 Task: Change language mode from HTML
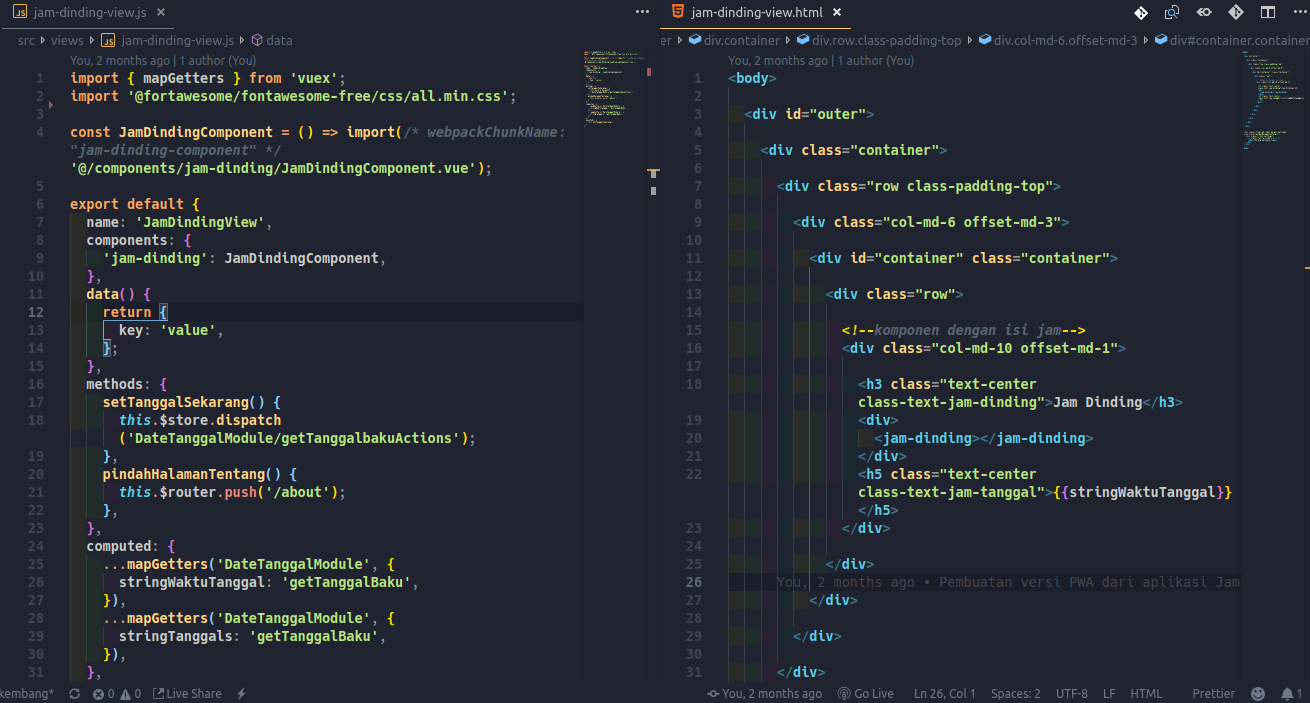1146,693
